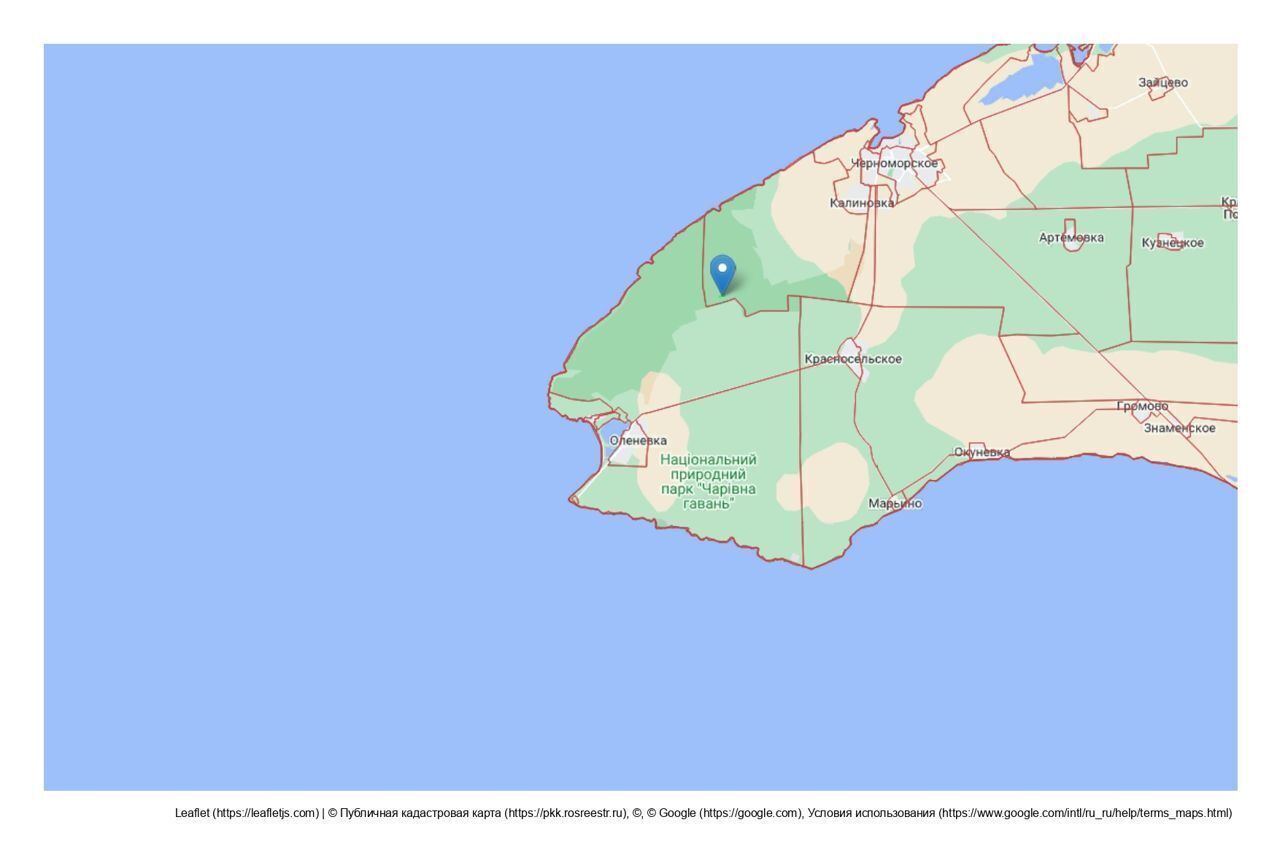Click the Марьино map label
The image size is (1280, 846).
[895, 504]
